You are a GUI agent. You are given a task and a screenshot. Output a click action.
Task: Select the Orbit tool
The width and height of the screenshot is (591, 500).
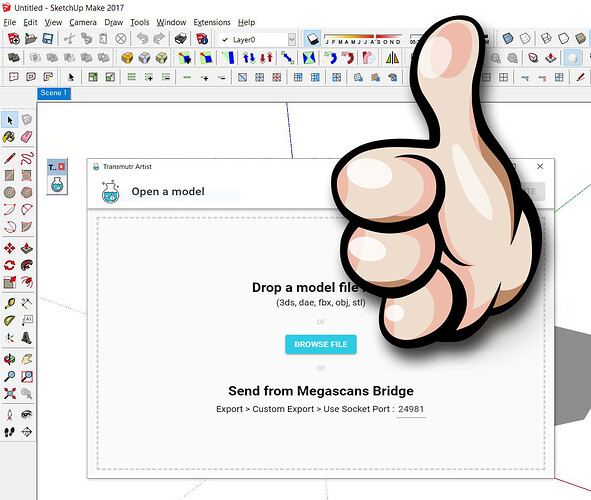9,359
